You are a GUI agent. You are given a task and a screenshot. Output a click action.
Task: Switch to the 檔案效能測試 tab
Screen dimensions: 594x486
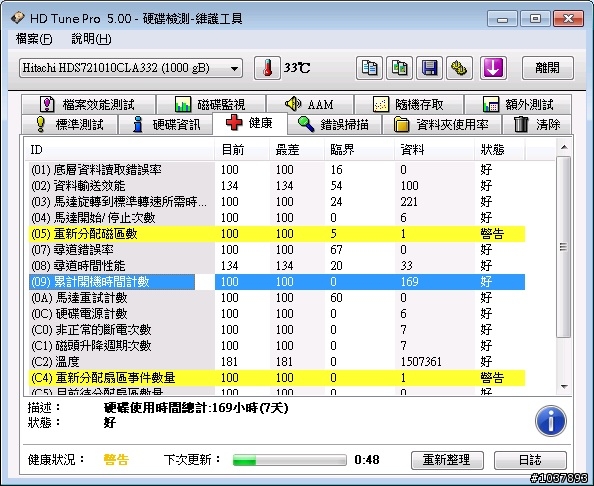pyautogui.click(x=88, y=104)
